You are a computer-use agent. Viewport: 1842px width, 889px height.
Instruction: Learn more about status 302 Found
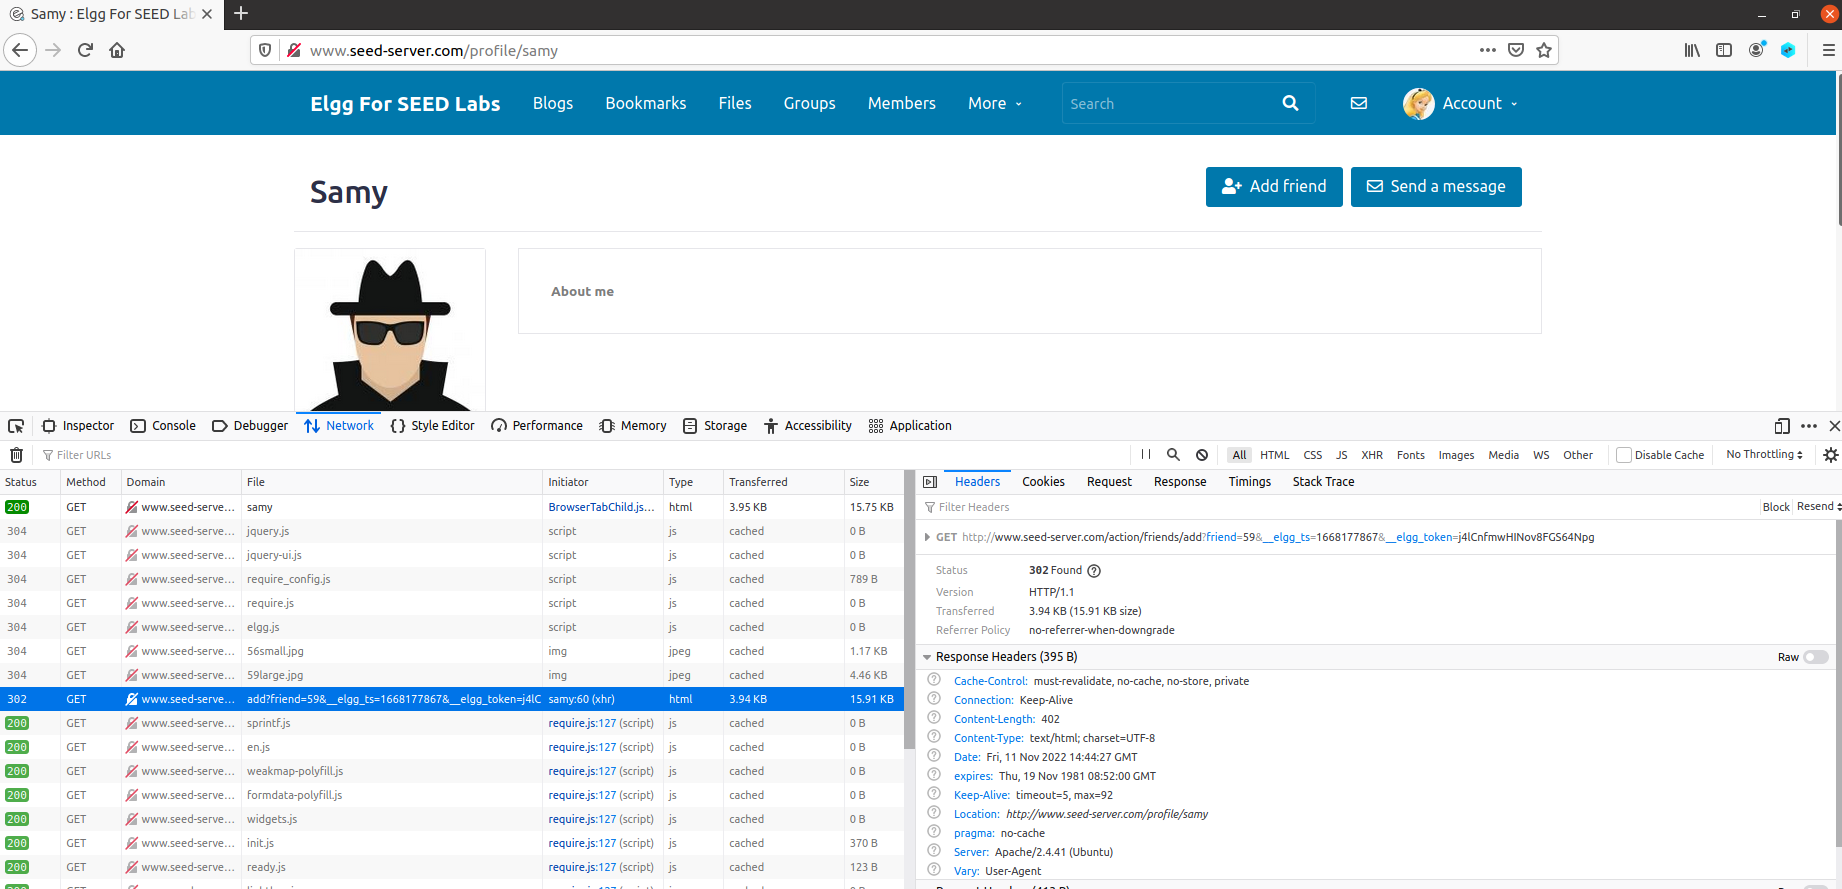click(x=1094, y=571)
